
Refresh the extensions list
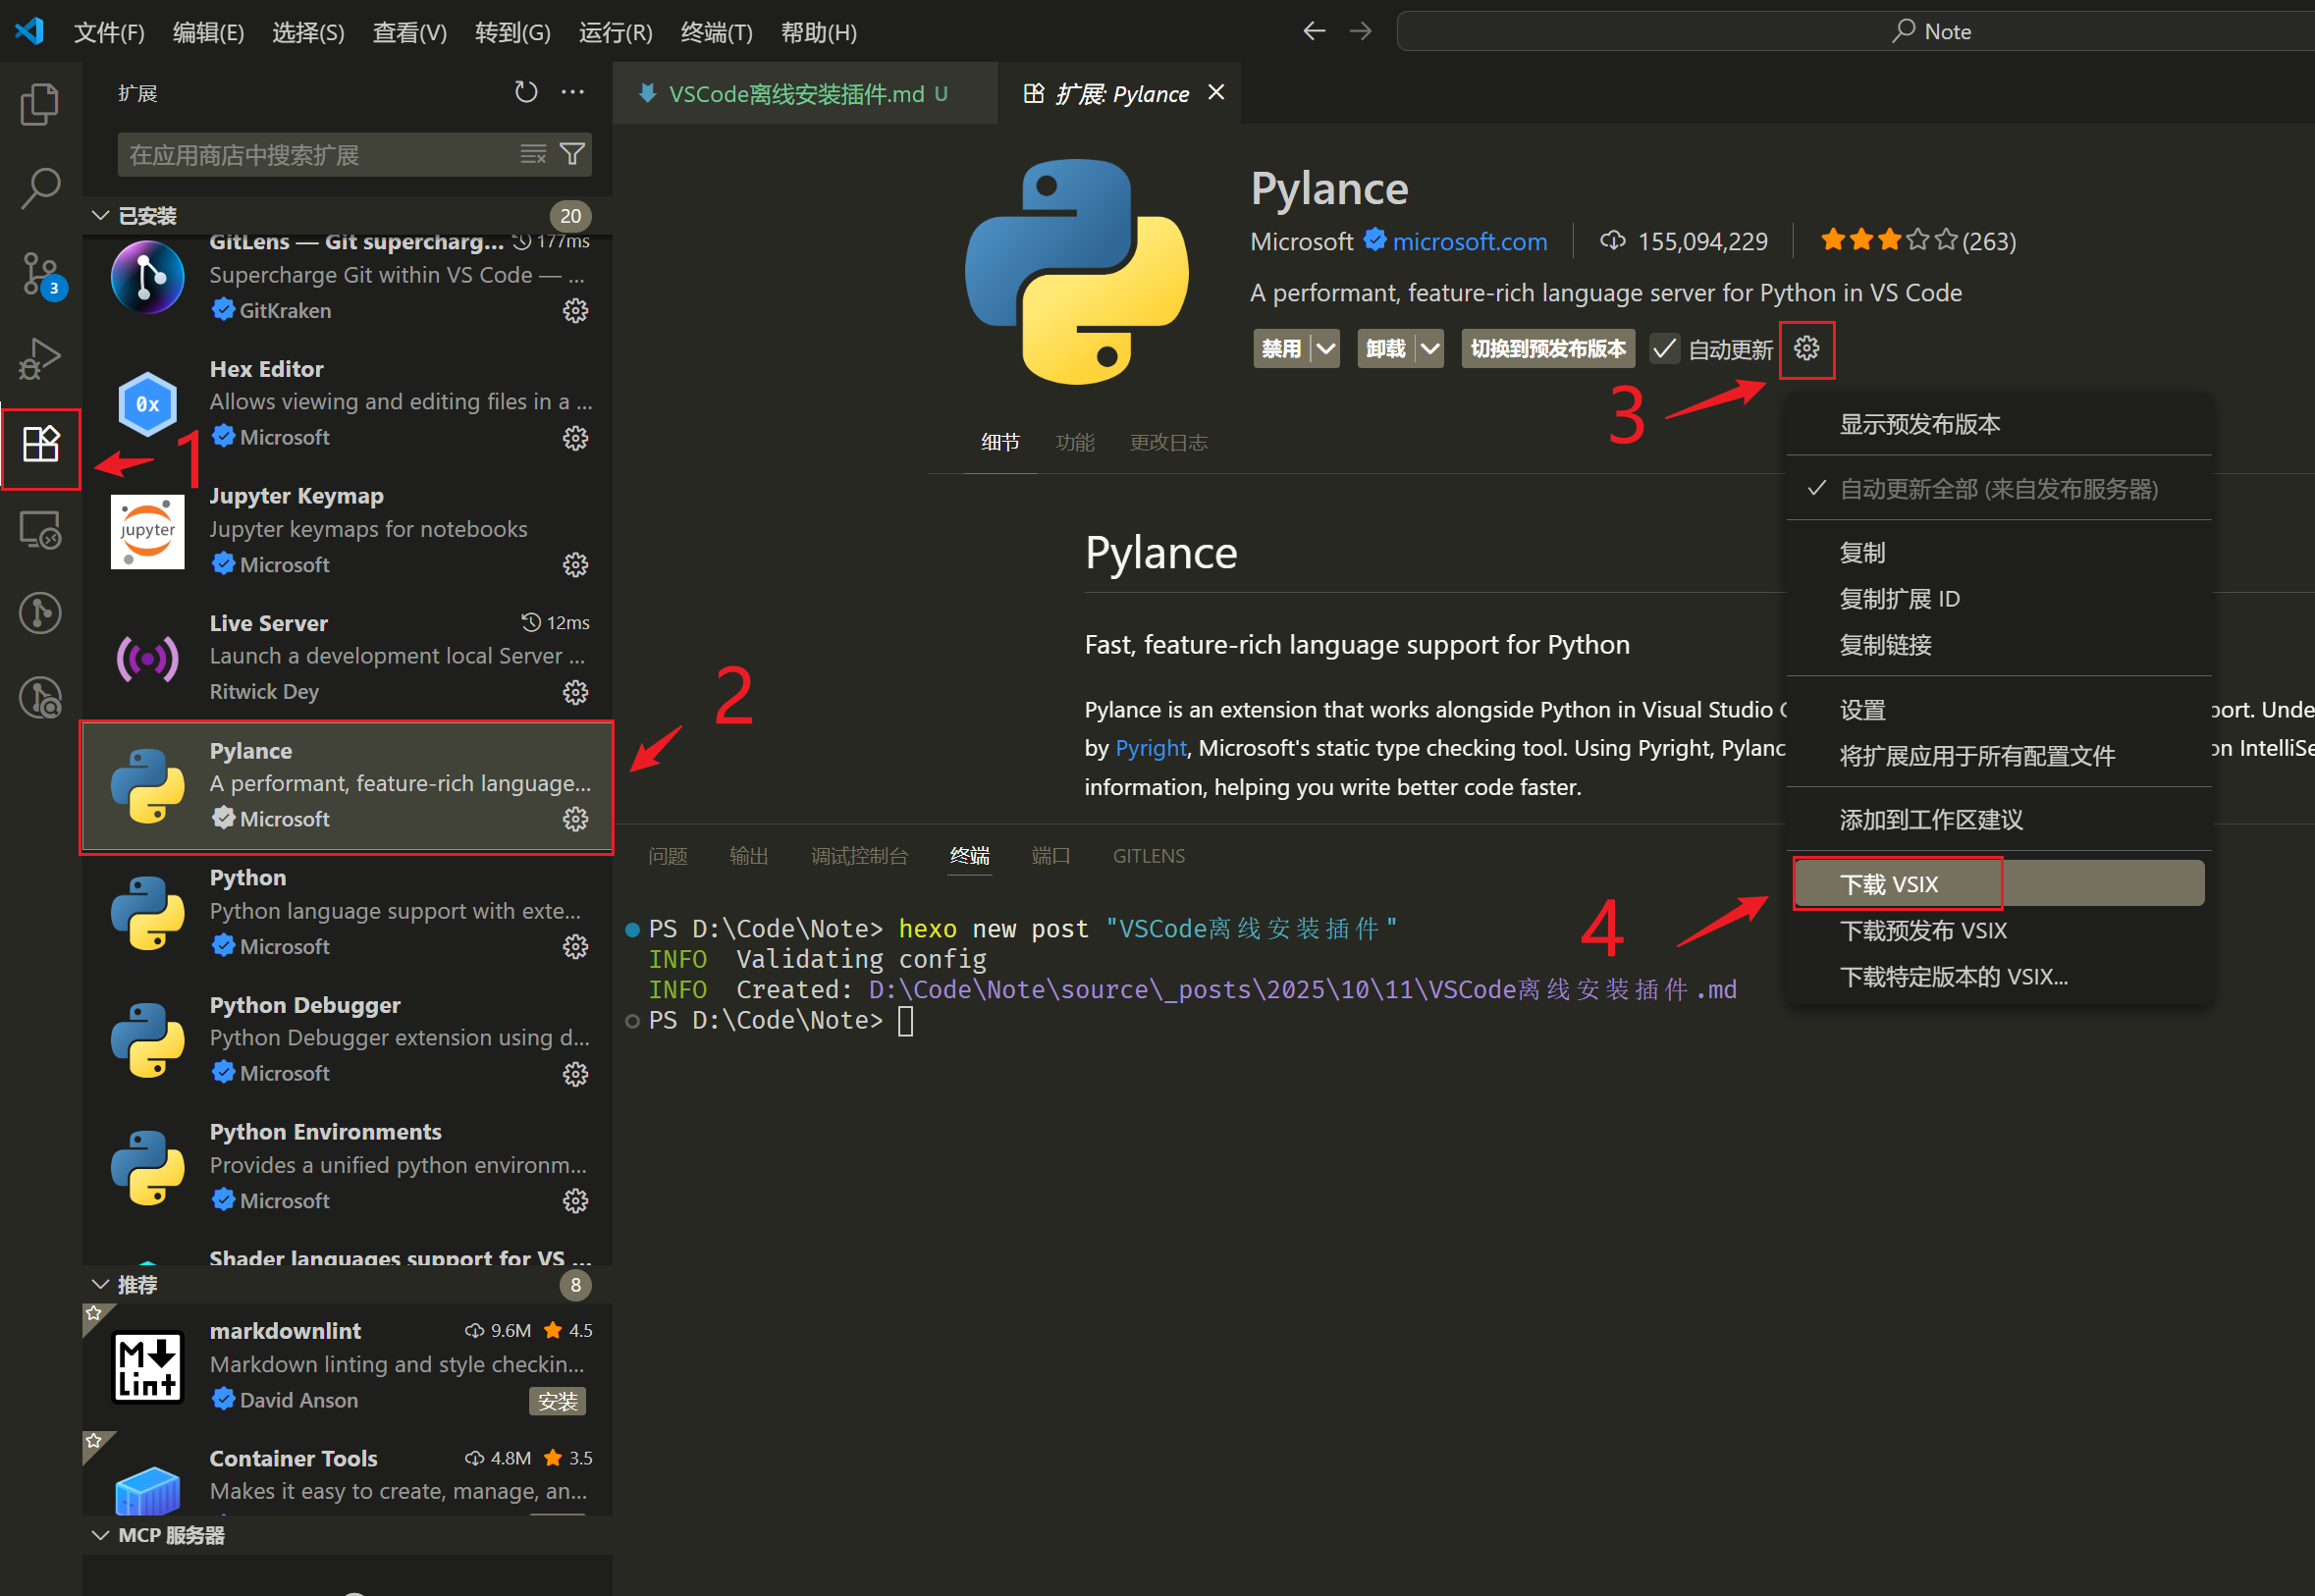[525, 93]
